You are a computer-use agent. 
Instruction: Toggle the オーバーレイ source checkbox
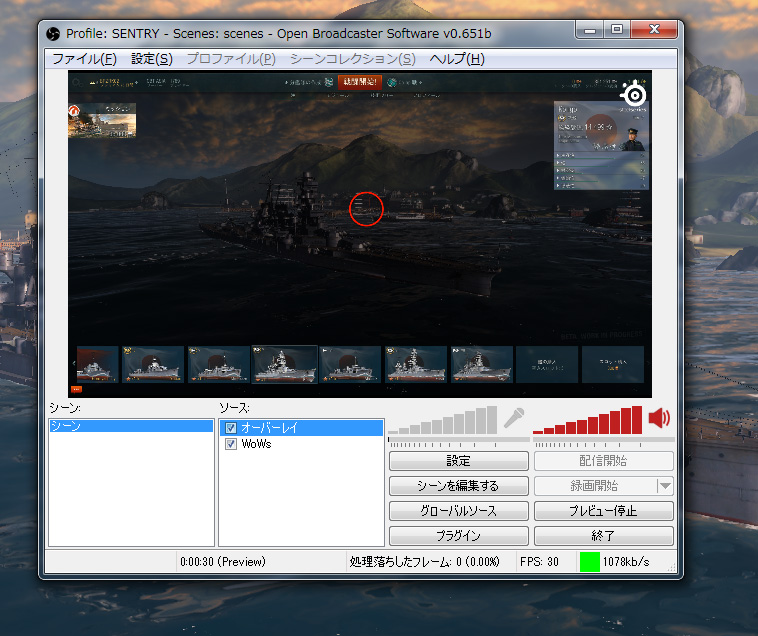[231, 428]
